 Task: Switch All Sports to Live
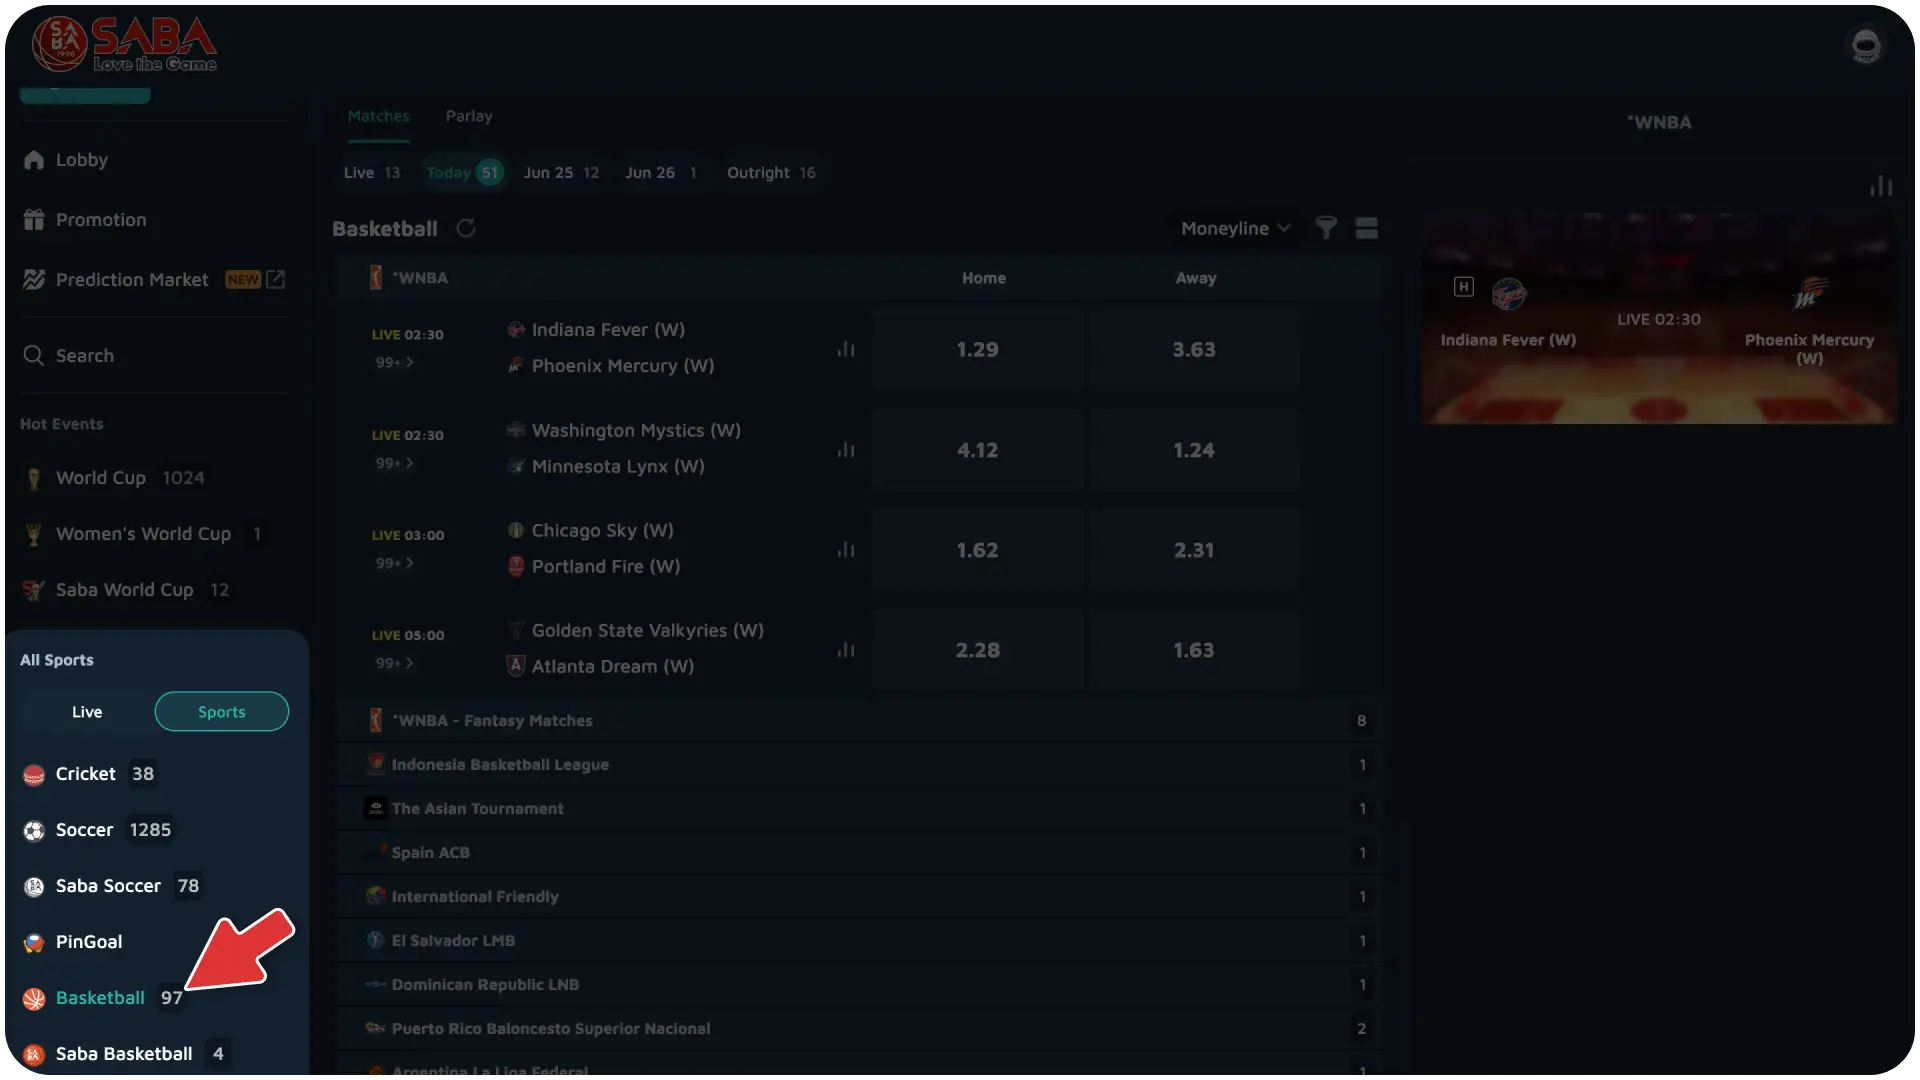(x=87, y=712)
